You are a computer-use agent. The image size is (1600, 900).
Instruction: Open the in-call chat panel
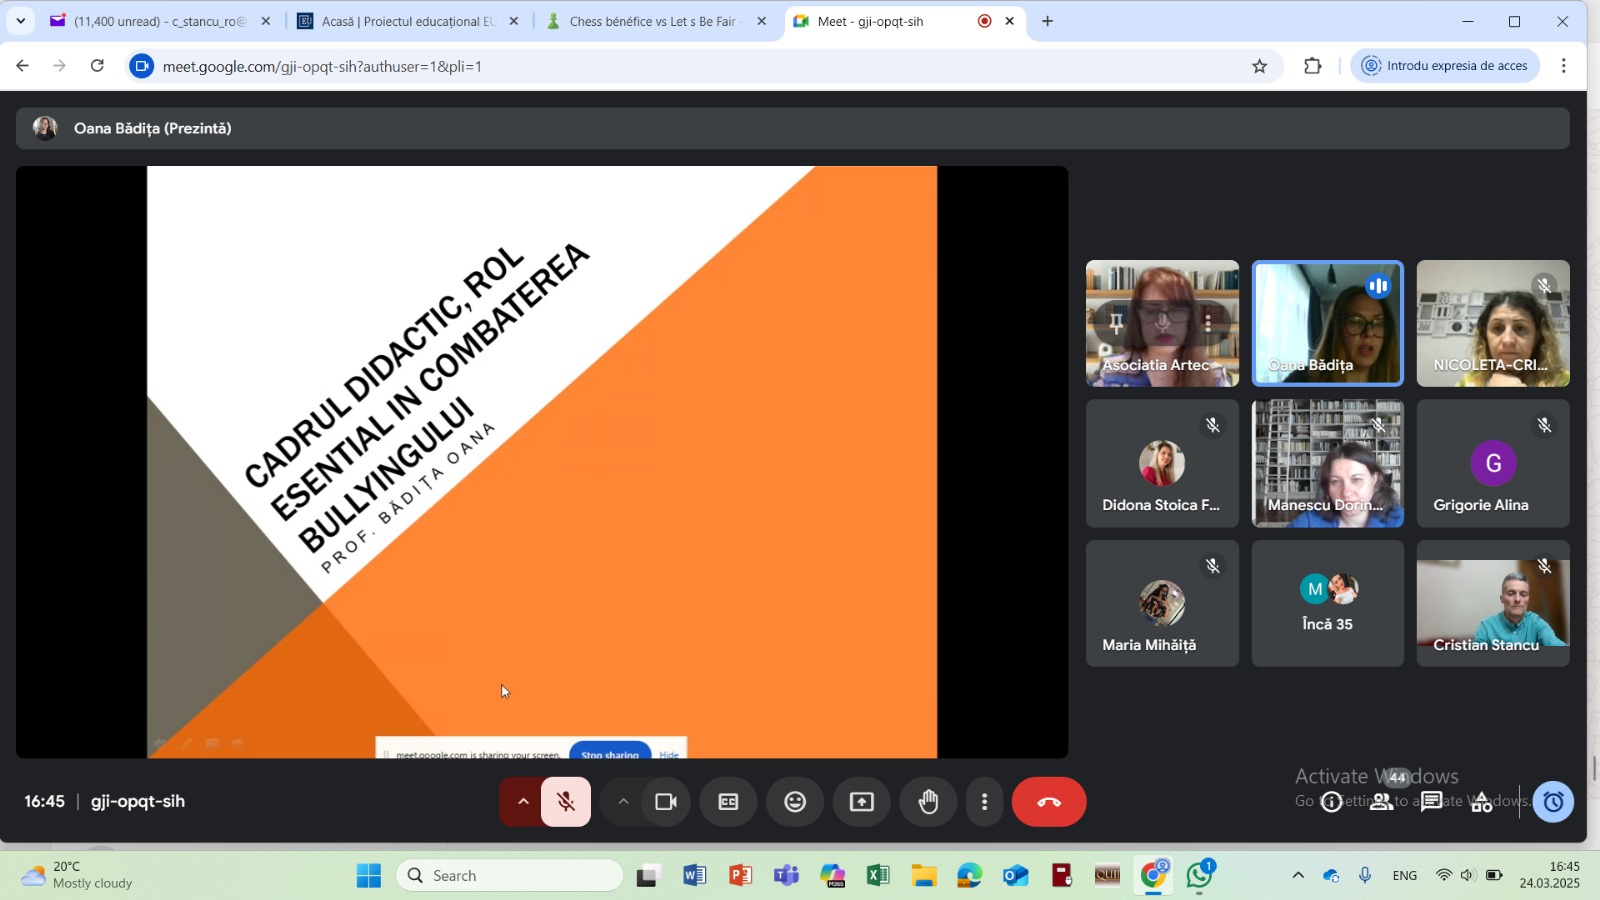point(1431,802)
